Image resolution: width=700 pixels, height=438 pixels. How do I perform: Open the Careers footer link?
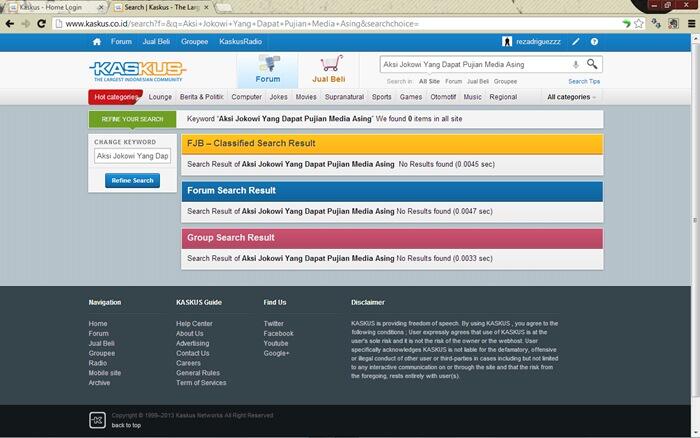point(188,363)
